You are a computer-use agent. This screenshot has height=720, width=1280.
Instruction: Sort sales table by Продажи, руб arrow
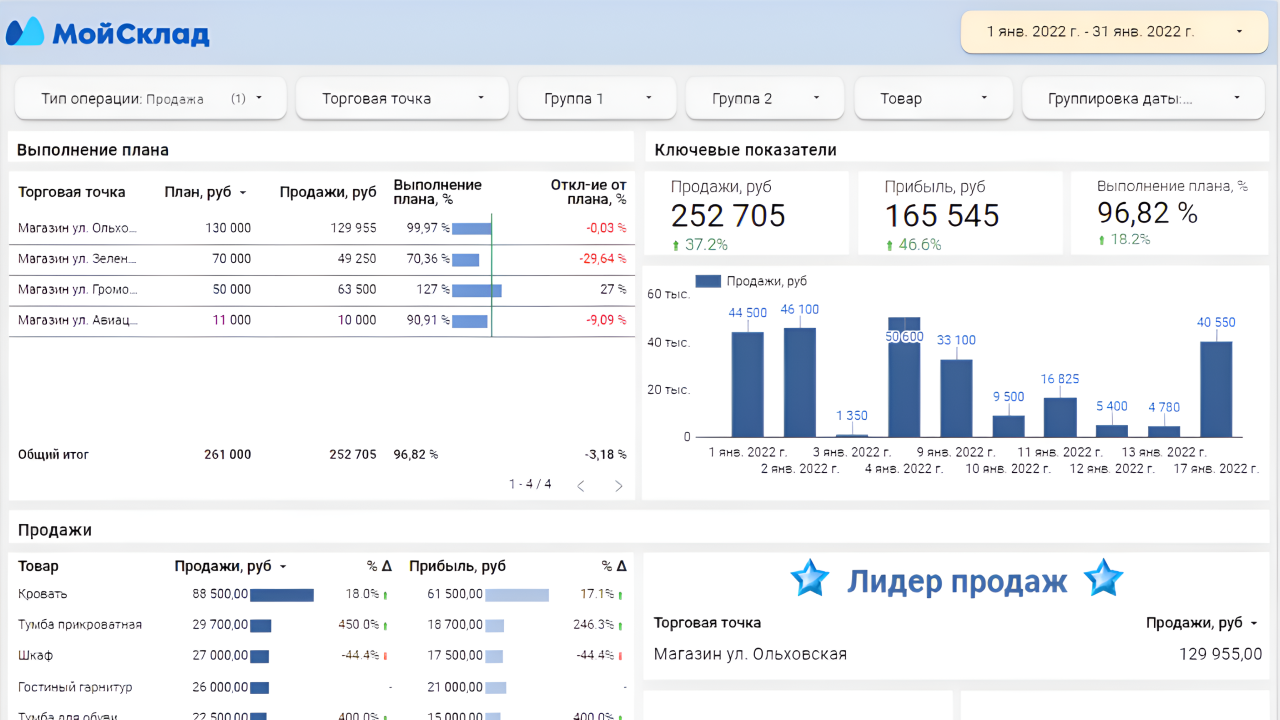point(283,567)
